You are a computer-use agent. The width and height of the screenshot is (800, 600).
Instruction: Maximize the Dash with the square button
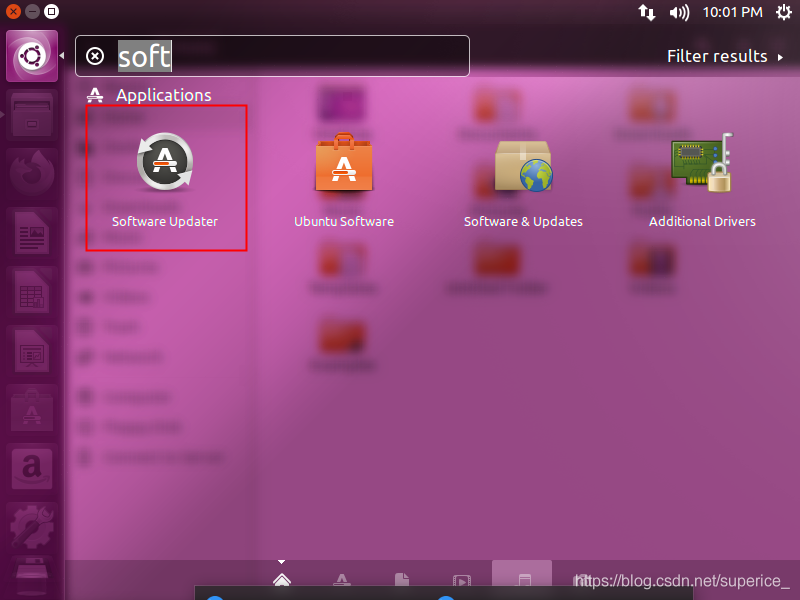(51, 11)
